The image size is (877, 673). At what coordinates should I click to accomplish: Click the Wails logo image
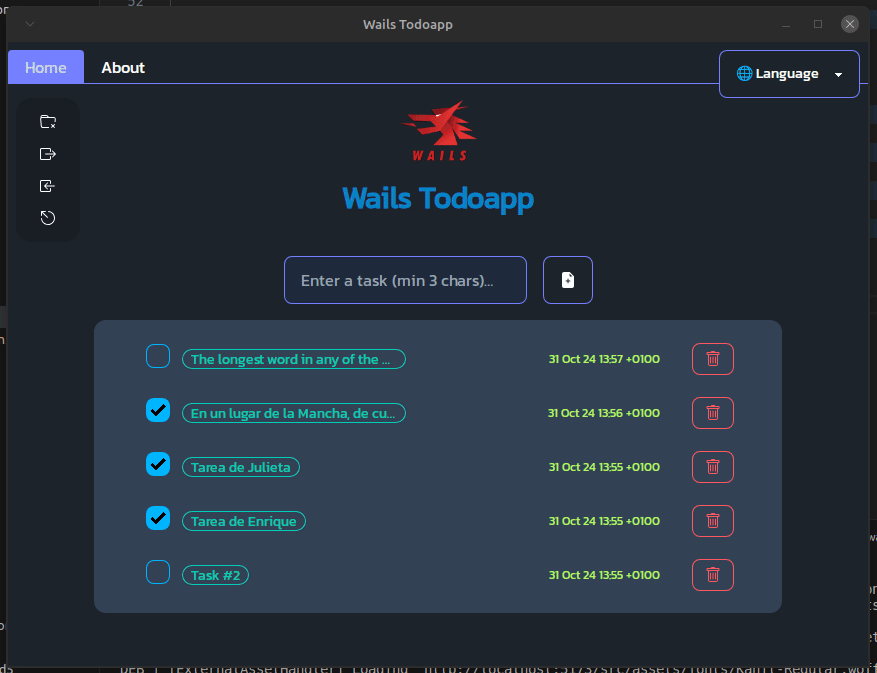click(439, 131)
